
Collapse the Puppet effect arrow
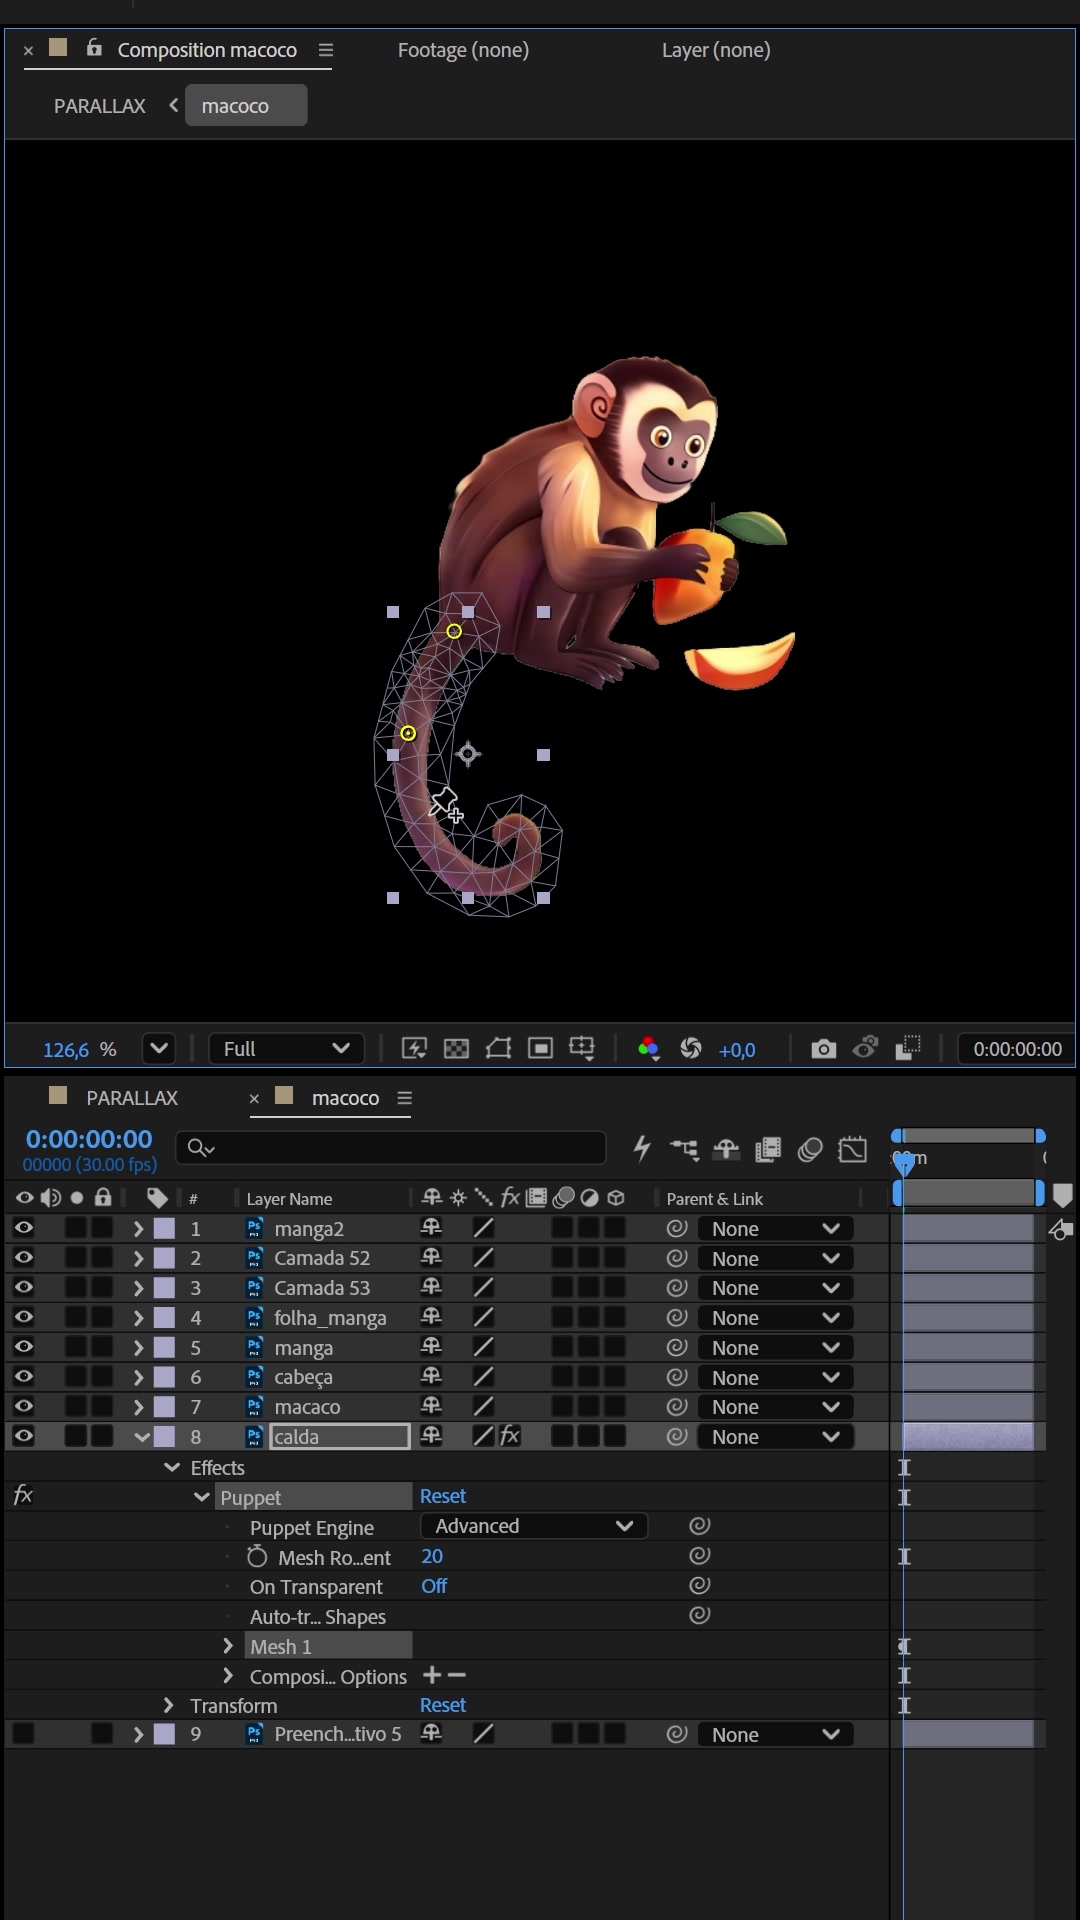pos(201,1497)
